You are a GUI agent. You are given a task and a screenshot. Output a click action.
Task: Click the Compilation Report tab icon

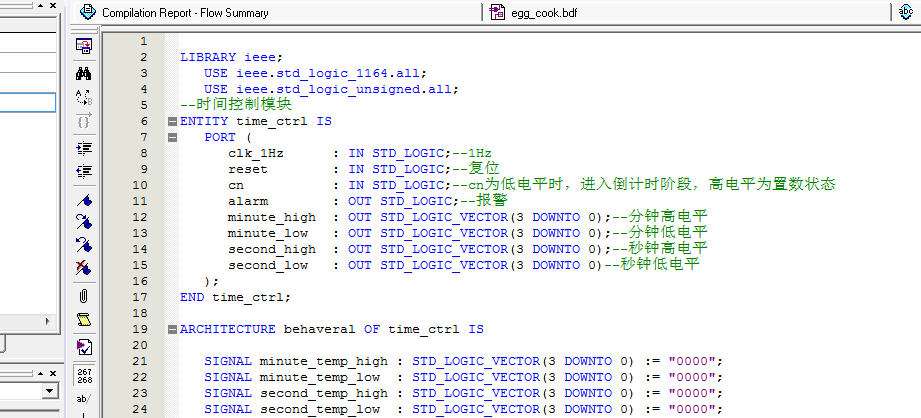(x=88, y=12)
